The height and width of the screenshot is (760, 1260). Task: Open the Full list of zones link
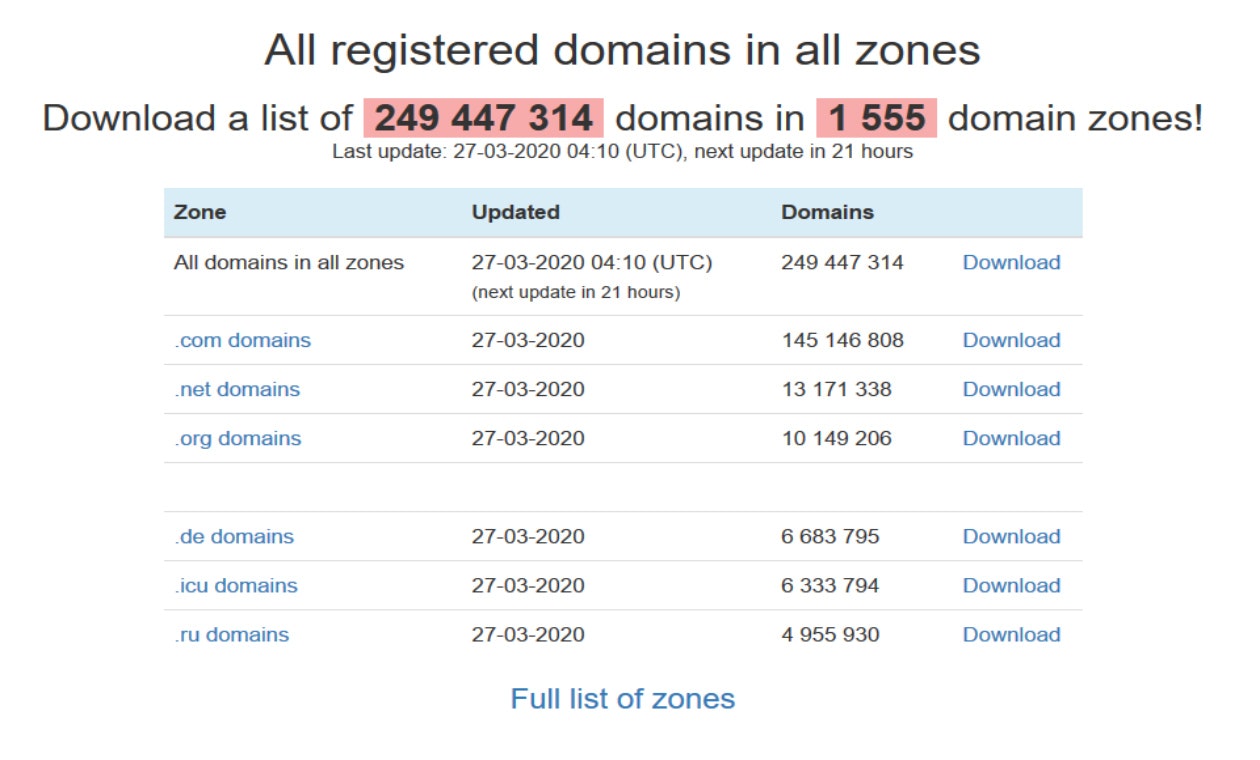[x=622, y=698]
